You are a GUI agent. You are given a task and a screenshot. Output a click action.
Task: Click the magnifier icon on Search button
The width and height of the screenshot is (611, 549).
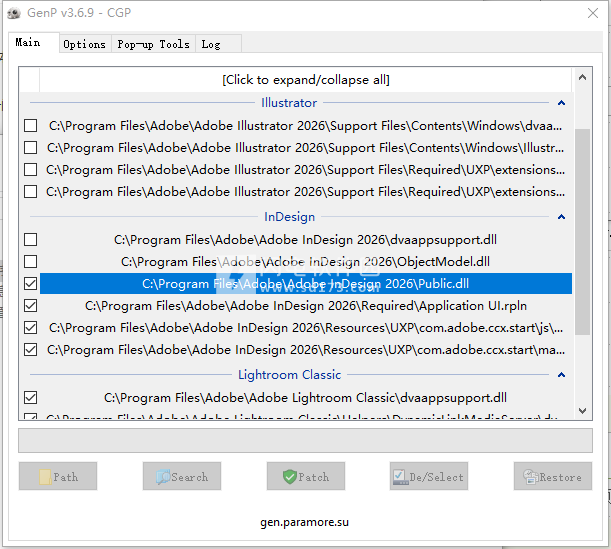pos(162,477)
